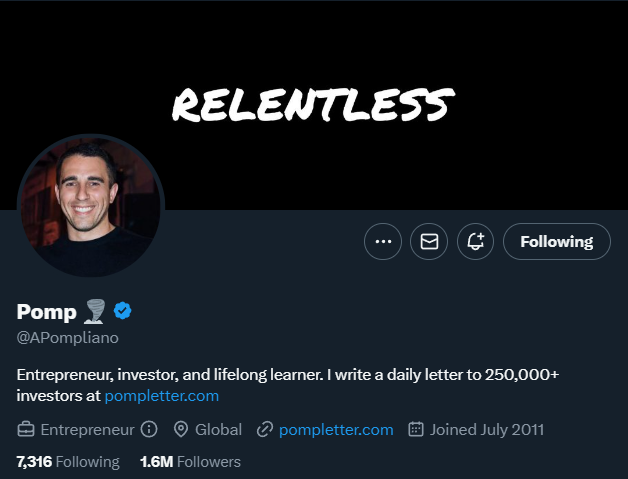
Task: Click the location pin icon
Action: 181,430
